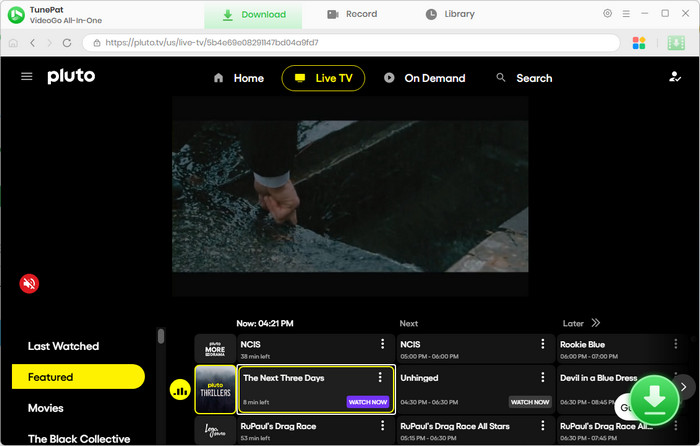Image resolution: width=700 pixels, height=446 pixels.
Task: Select the Pluto More Drama channel thumbnail
Action: pyautogui.click(x=215, y=349)
